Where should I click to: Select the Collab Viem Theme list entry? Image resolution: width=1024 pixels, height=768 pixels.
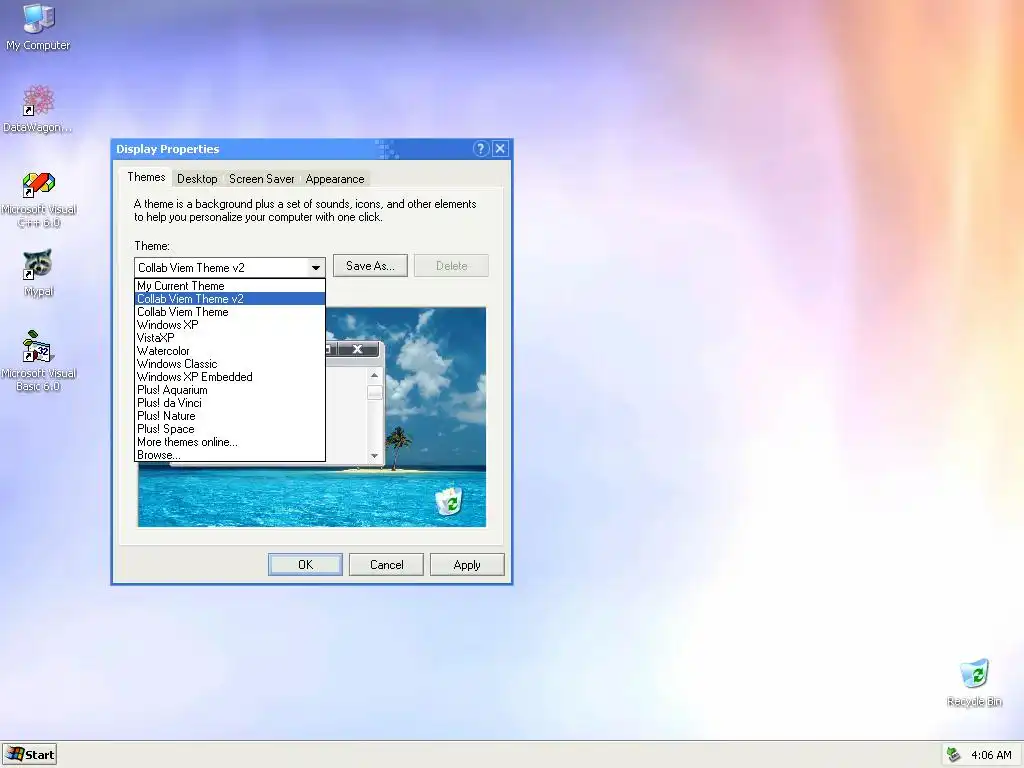(230, 312)
